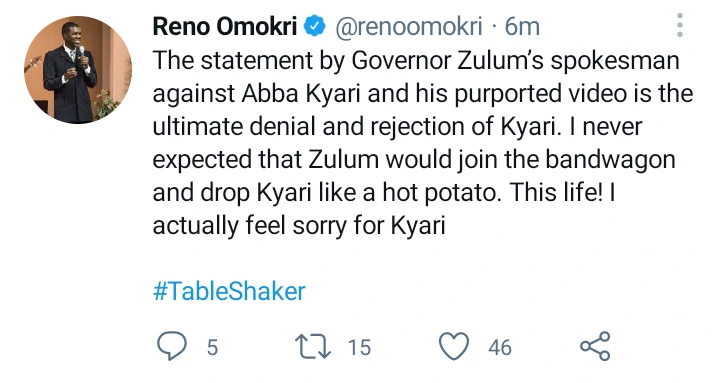Viewport: 719px width, 383px height.
Task: Open the Reno Omokri display name link
Action: [225, 26]
